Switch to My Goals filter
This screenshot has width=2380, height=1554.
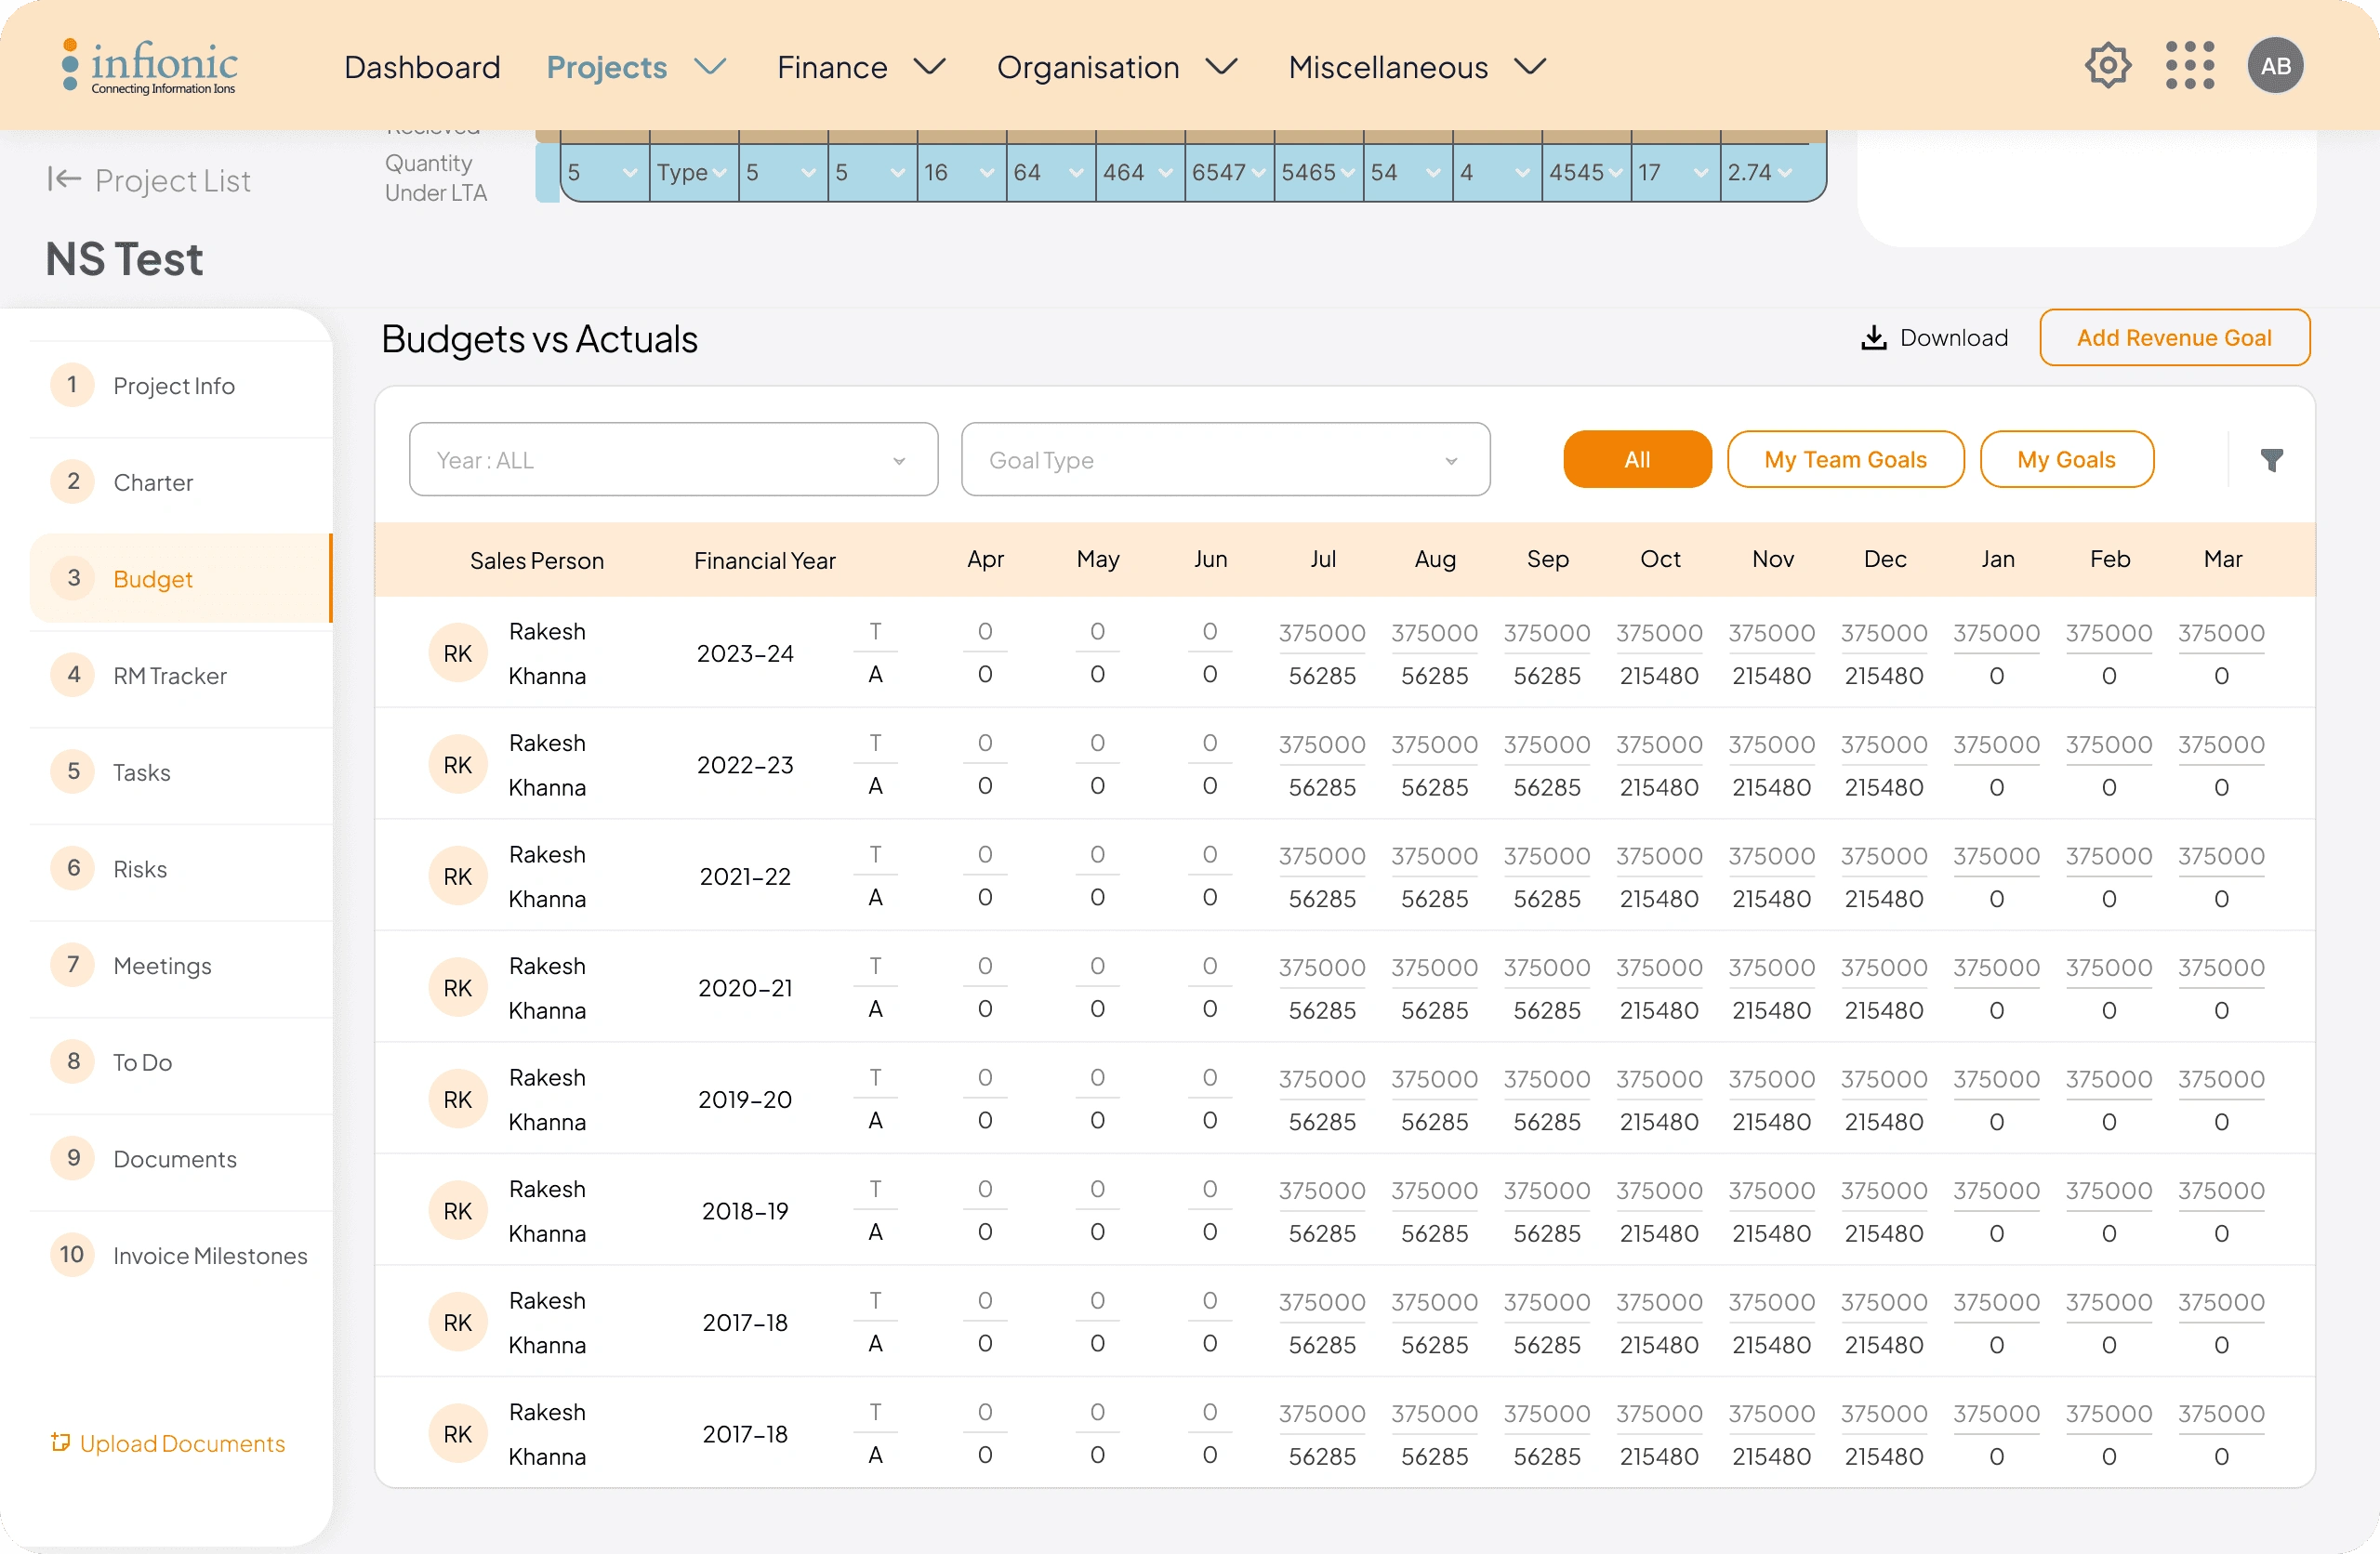click(x=2065, y=460)
